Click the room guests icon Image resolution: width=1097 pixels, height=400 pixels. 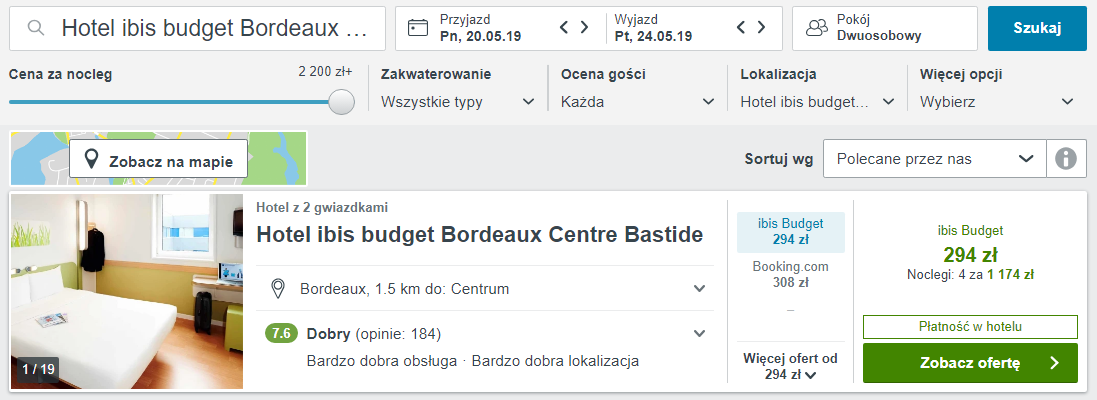click(817, 28)
